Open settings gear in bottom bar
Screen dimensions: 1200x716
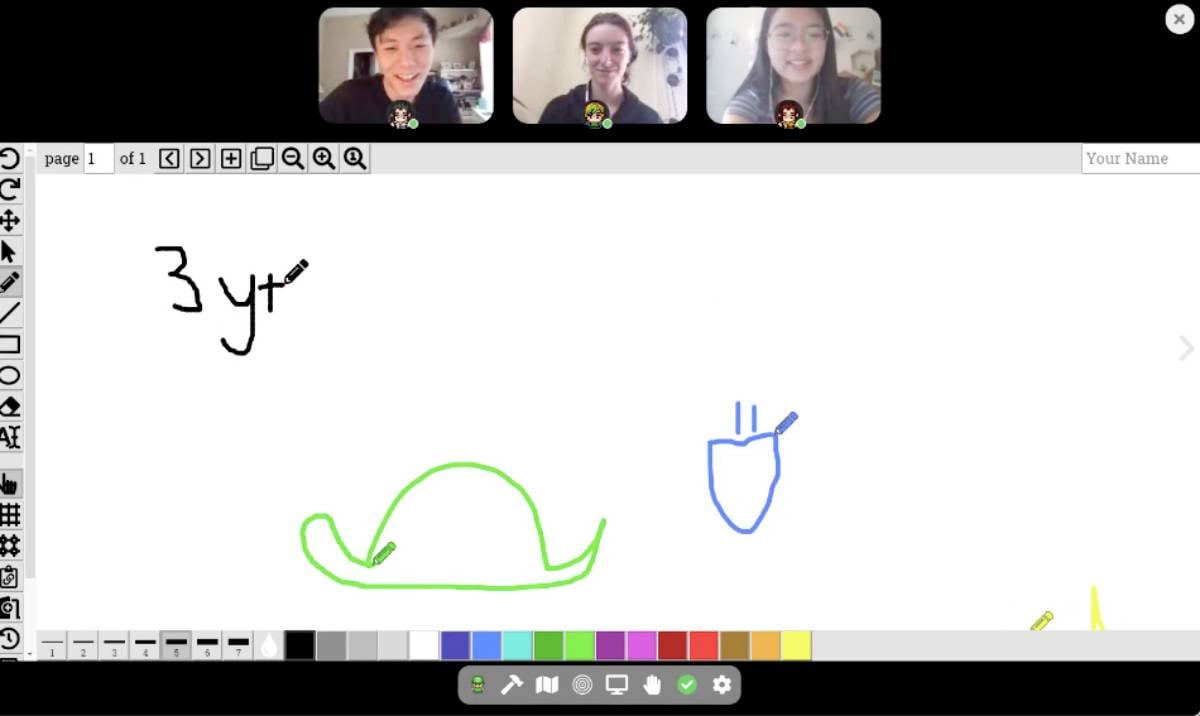[x=722, y=685]
